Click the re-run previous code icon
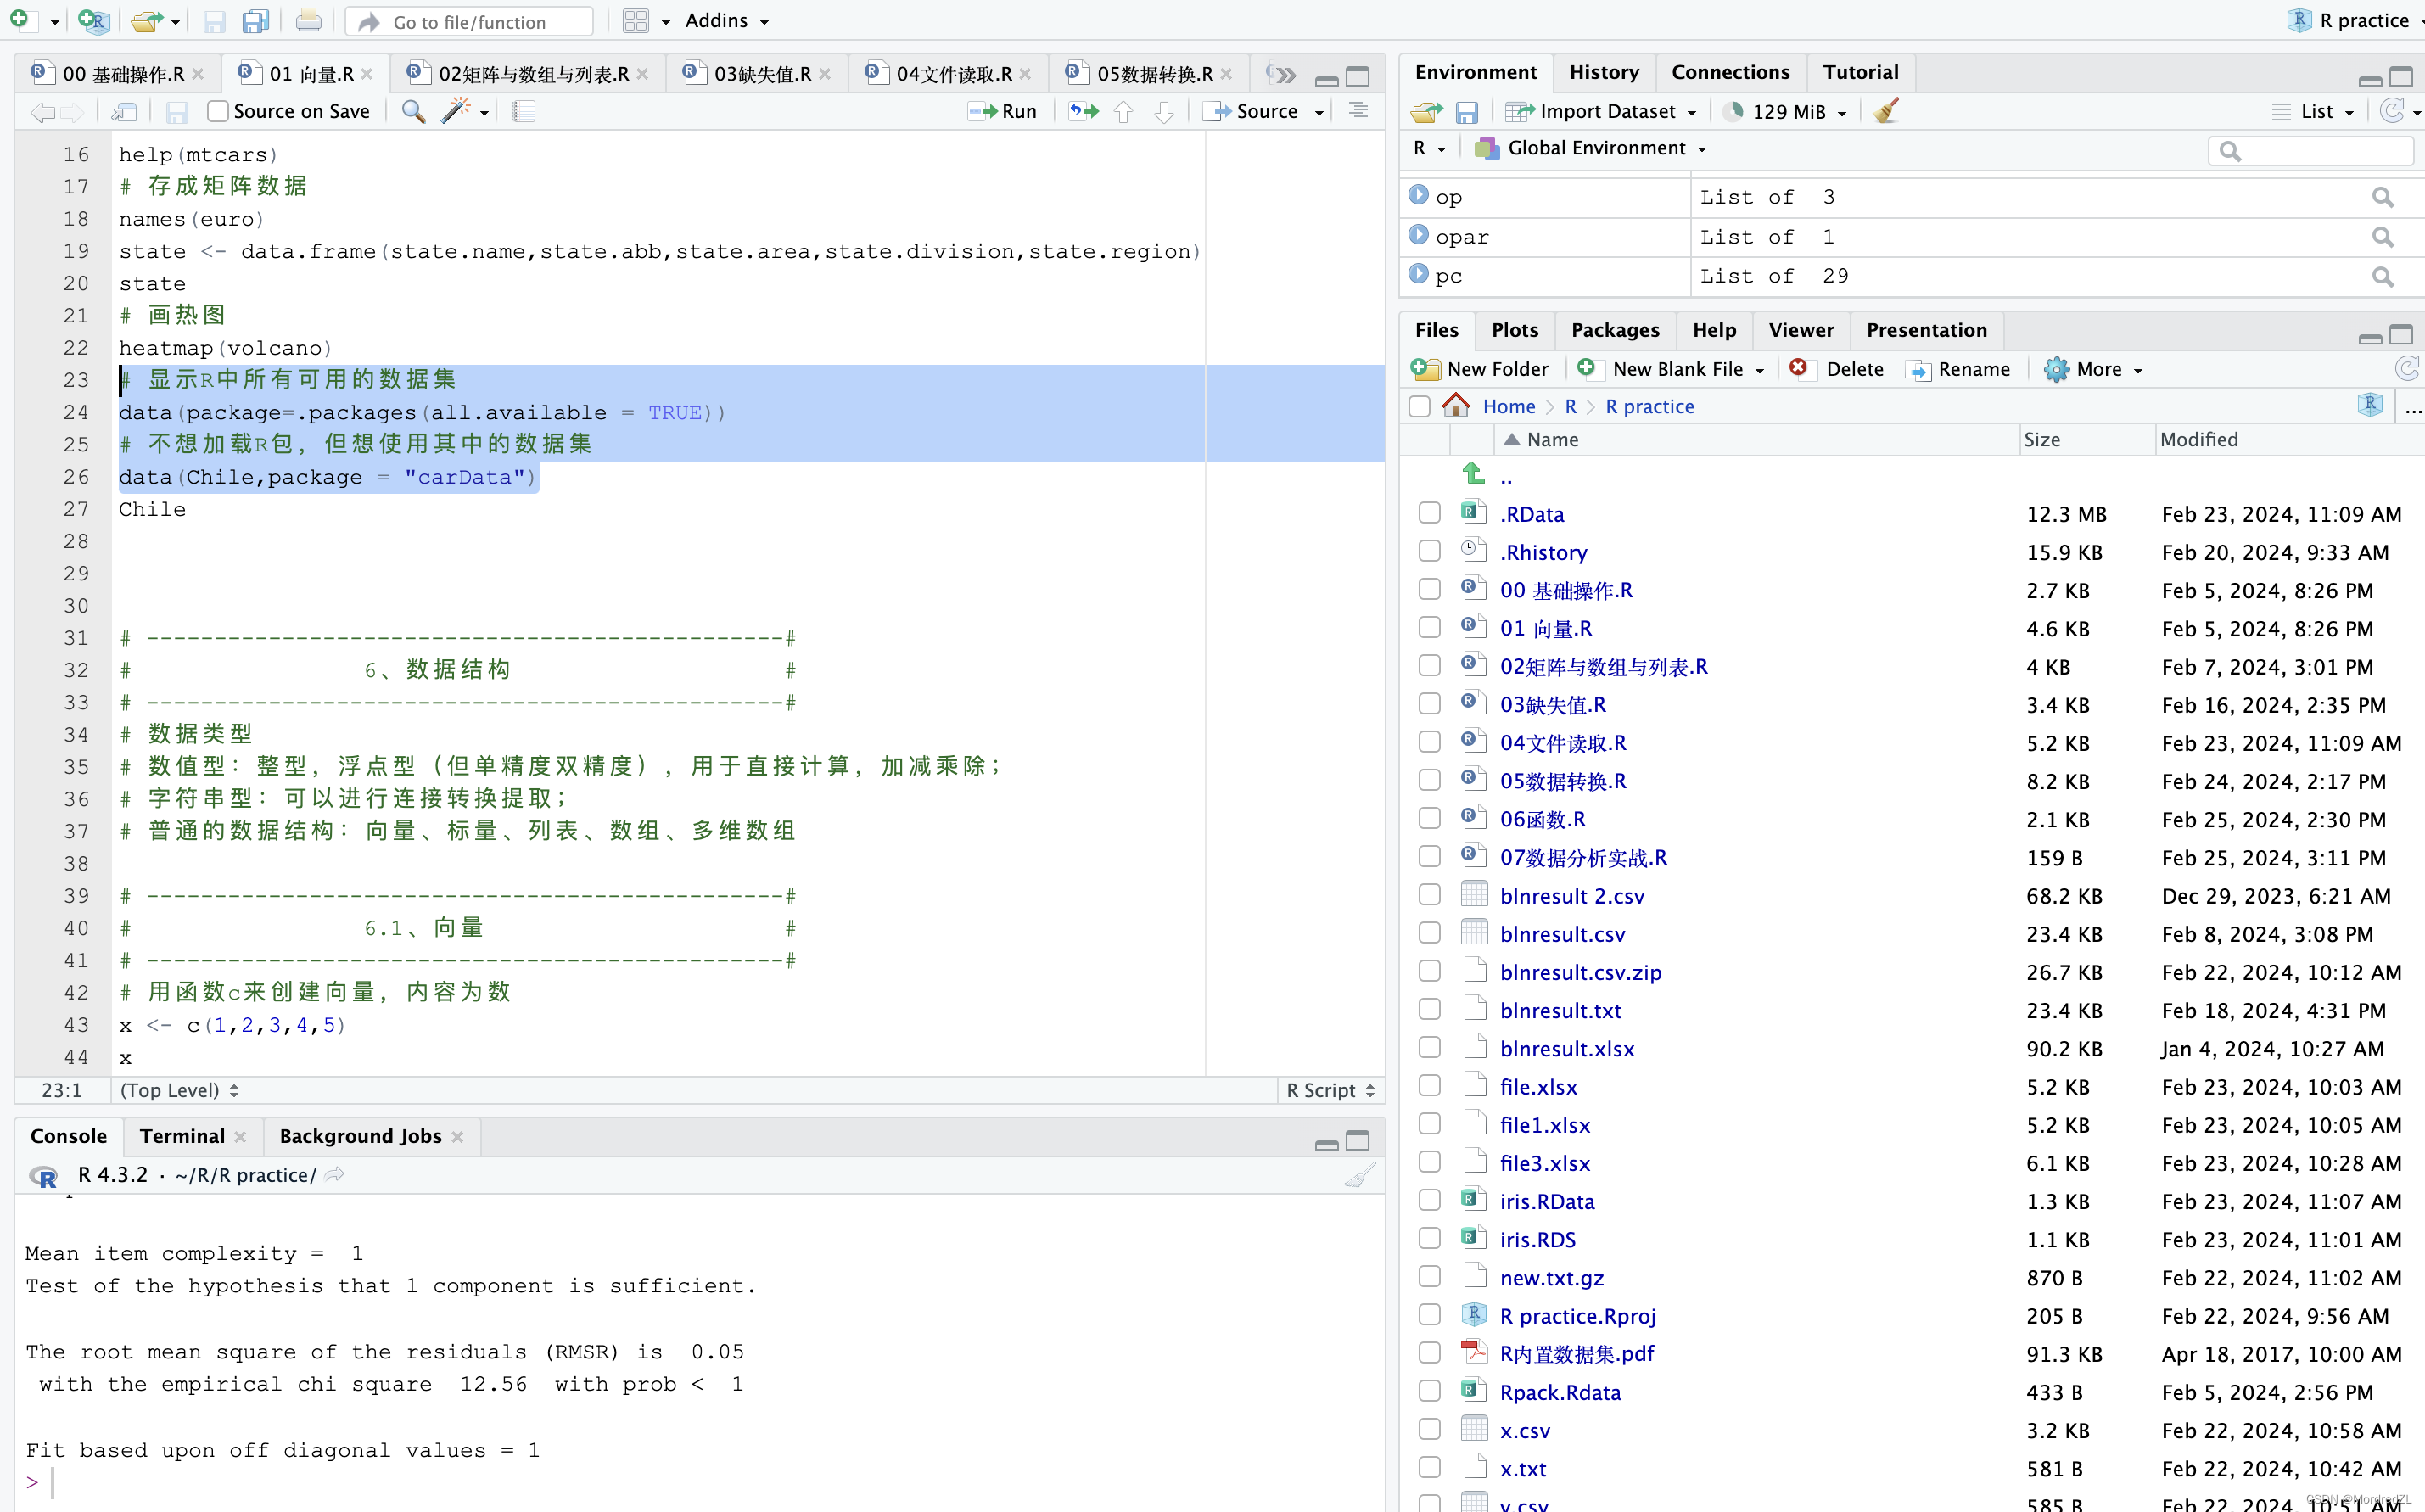Screen dimensions: 2425x1512 [x=1083, y=111]
